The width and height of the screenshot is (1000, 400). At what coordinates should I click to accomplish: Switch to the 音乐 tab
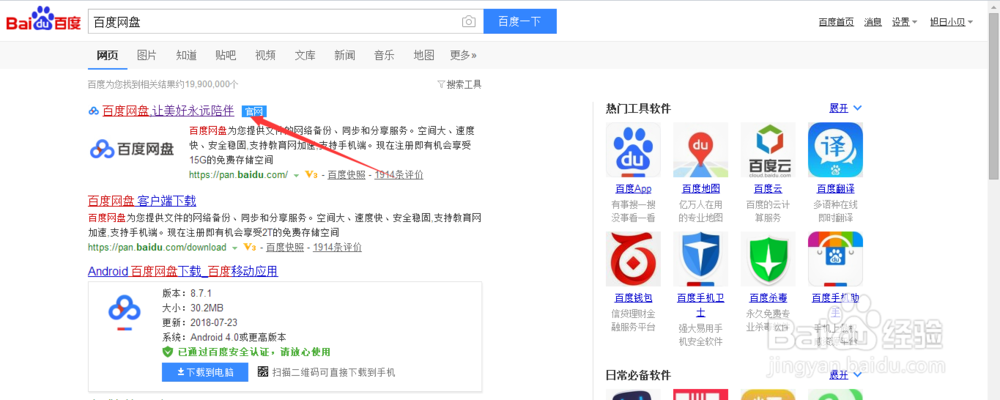click(384, 55)
